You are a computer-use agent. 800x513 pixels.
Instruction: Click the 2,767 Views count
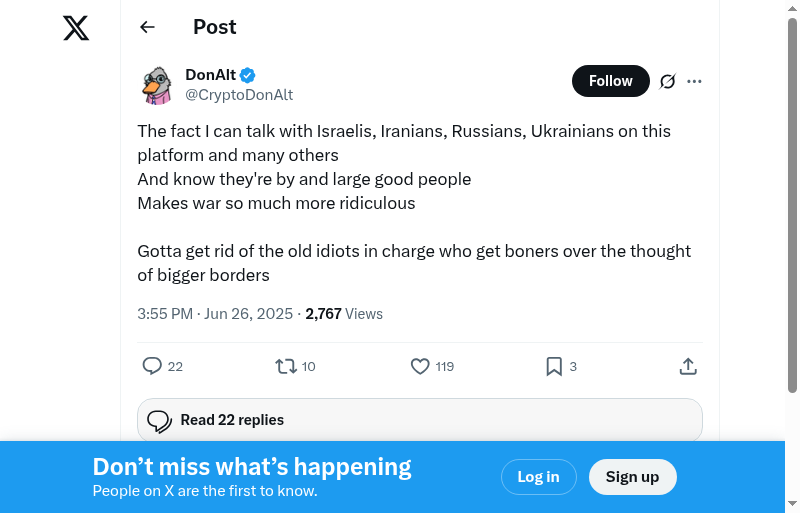(344, 314)
